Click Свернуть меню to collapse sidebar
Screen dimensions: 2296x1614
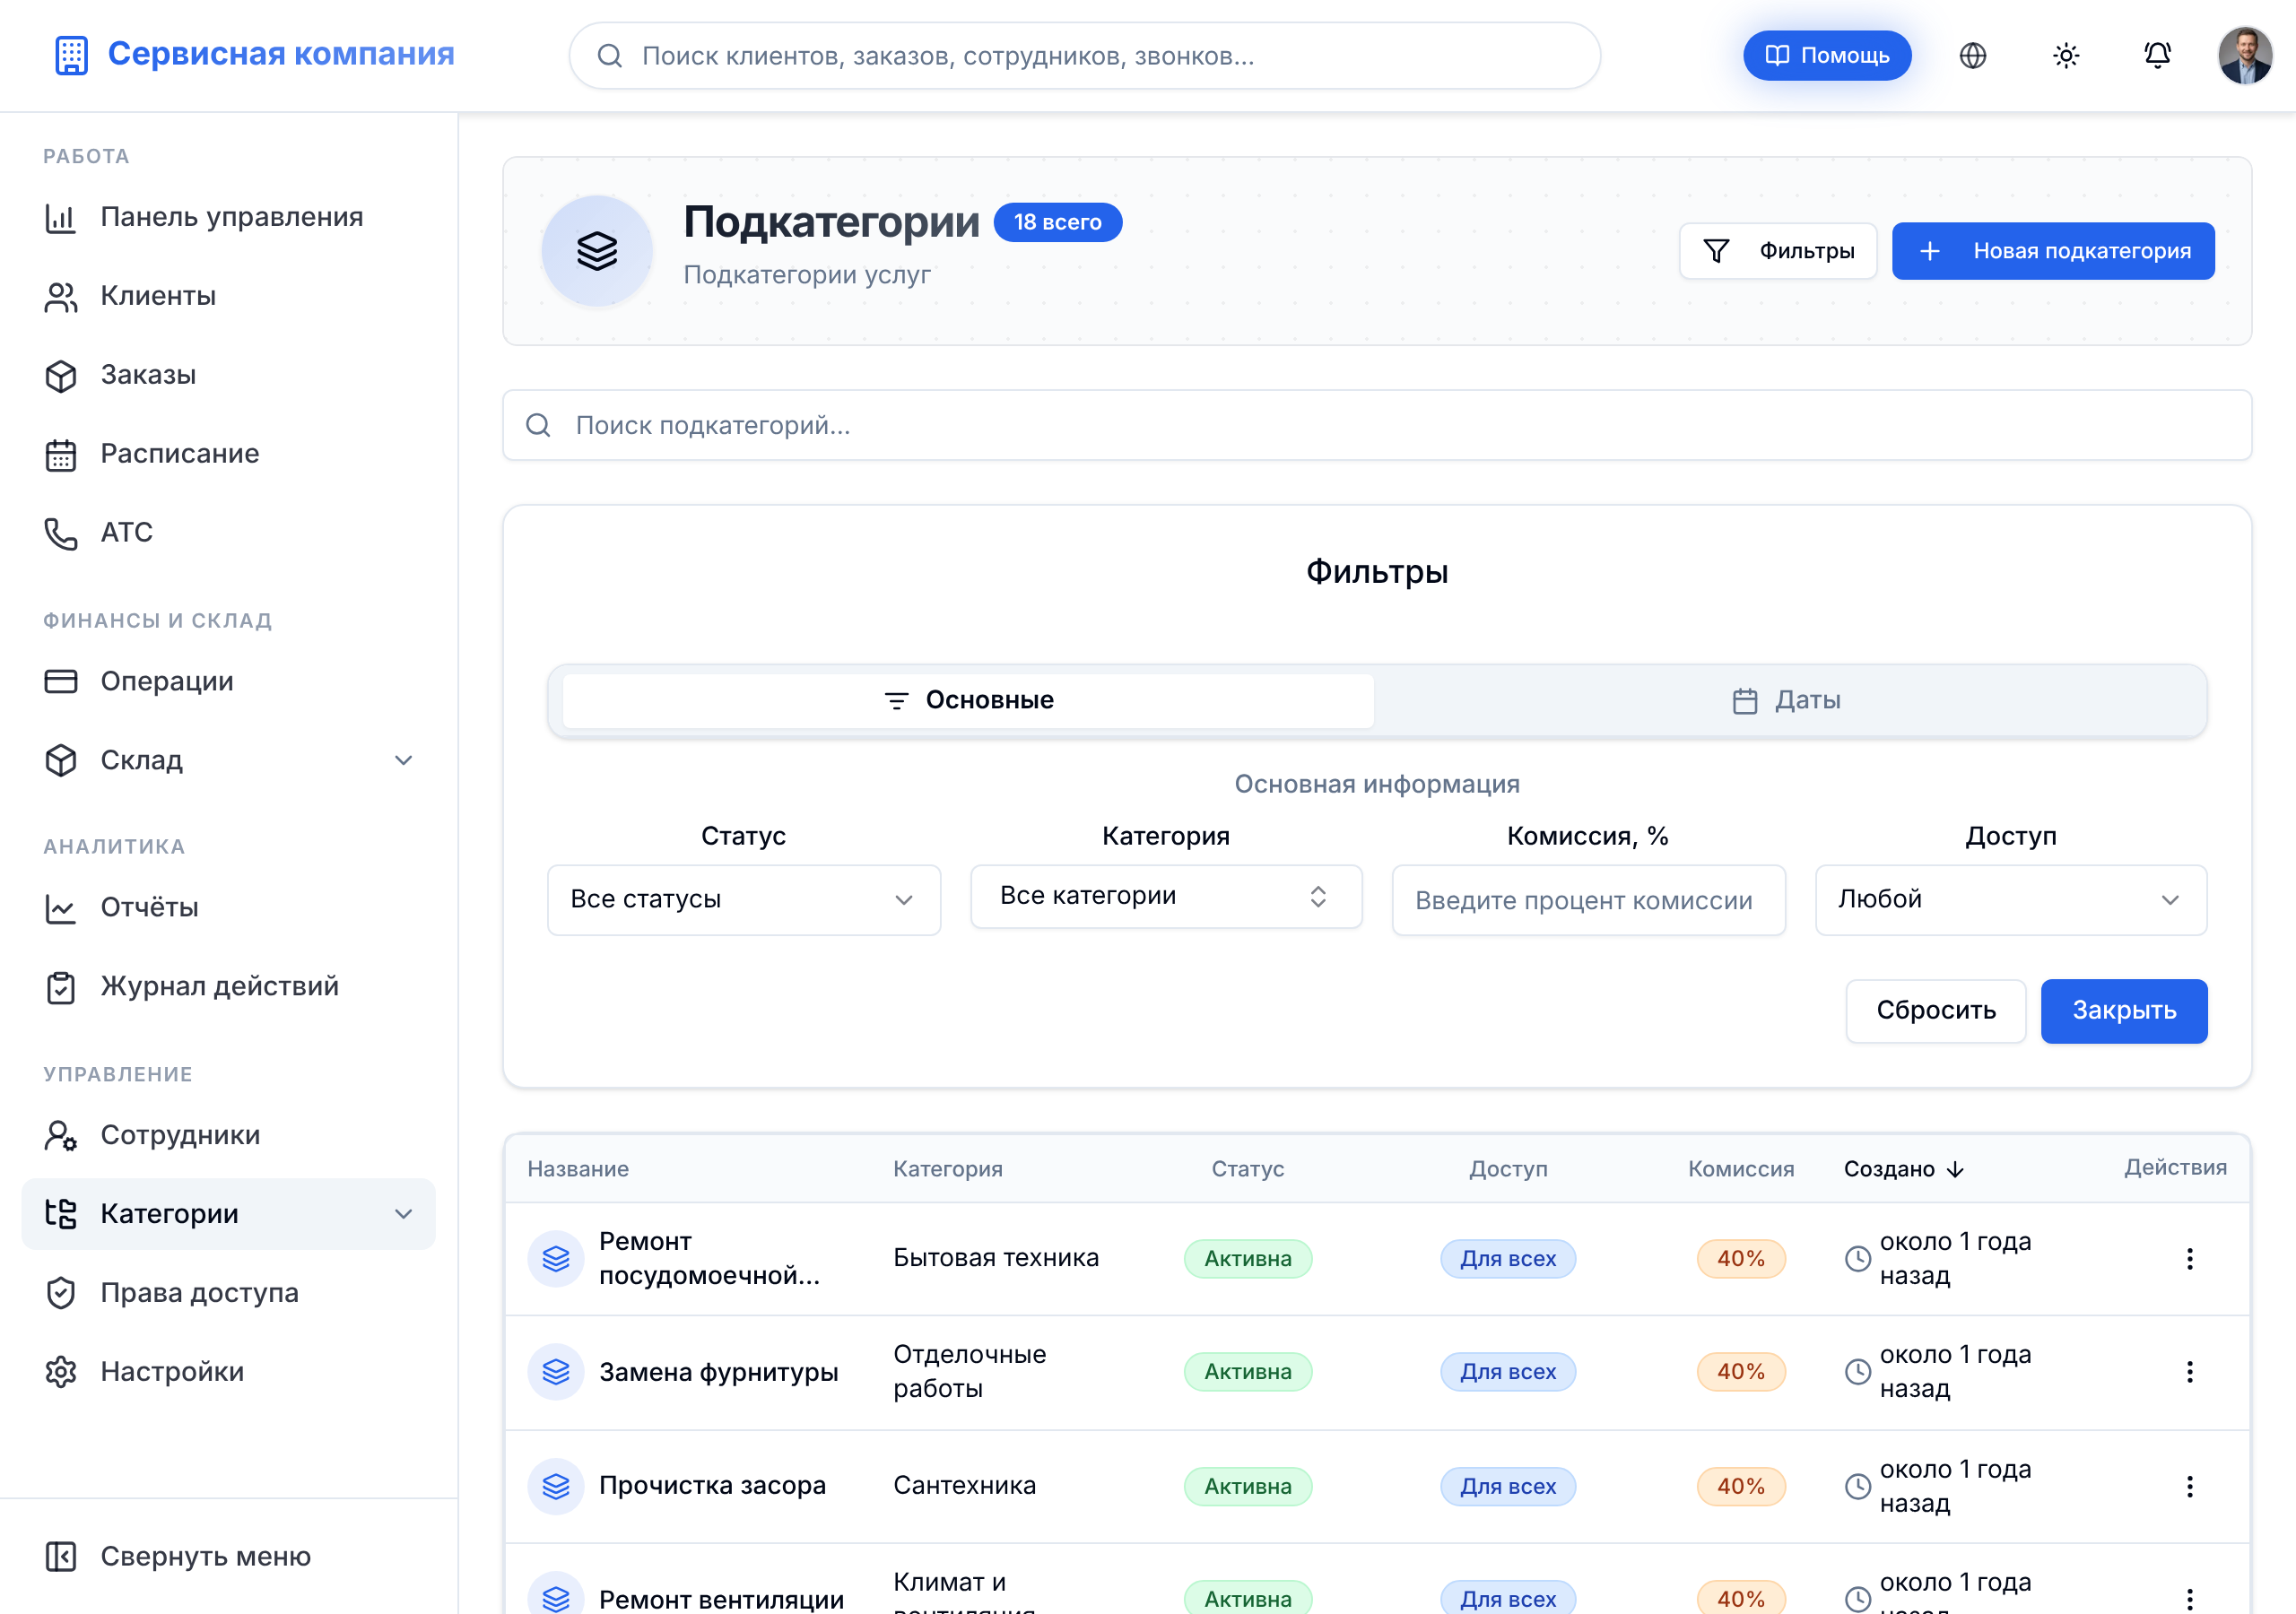229,1556
